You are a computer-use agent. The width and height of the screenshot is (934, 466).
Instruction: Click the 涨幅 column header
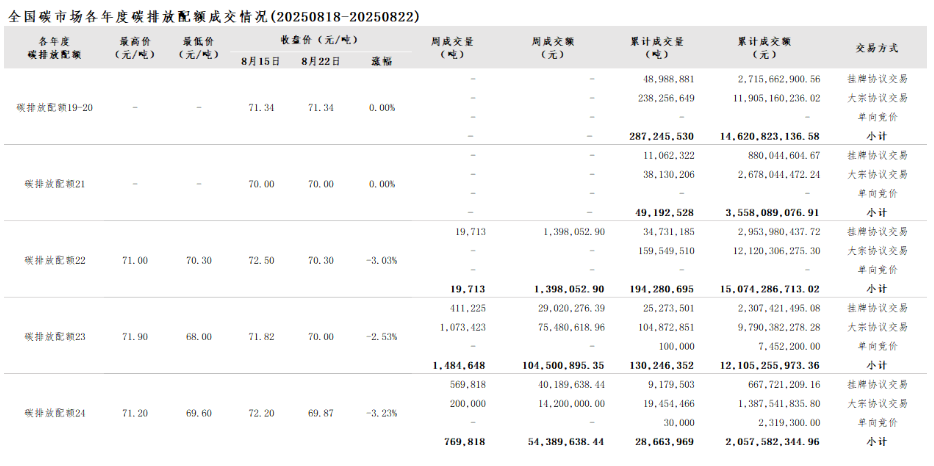pyautogui.click(x=381, y=61)
